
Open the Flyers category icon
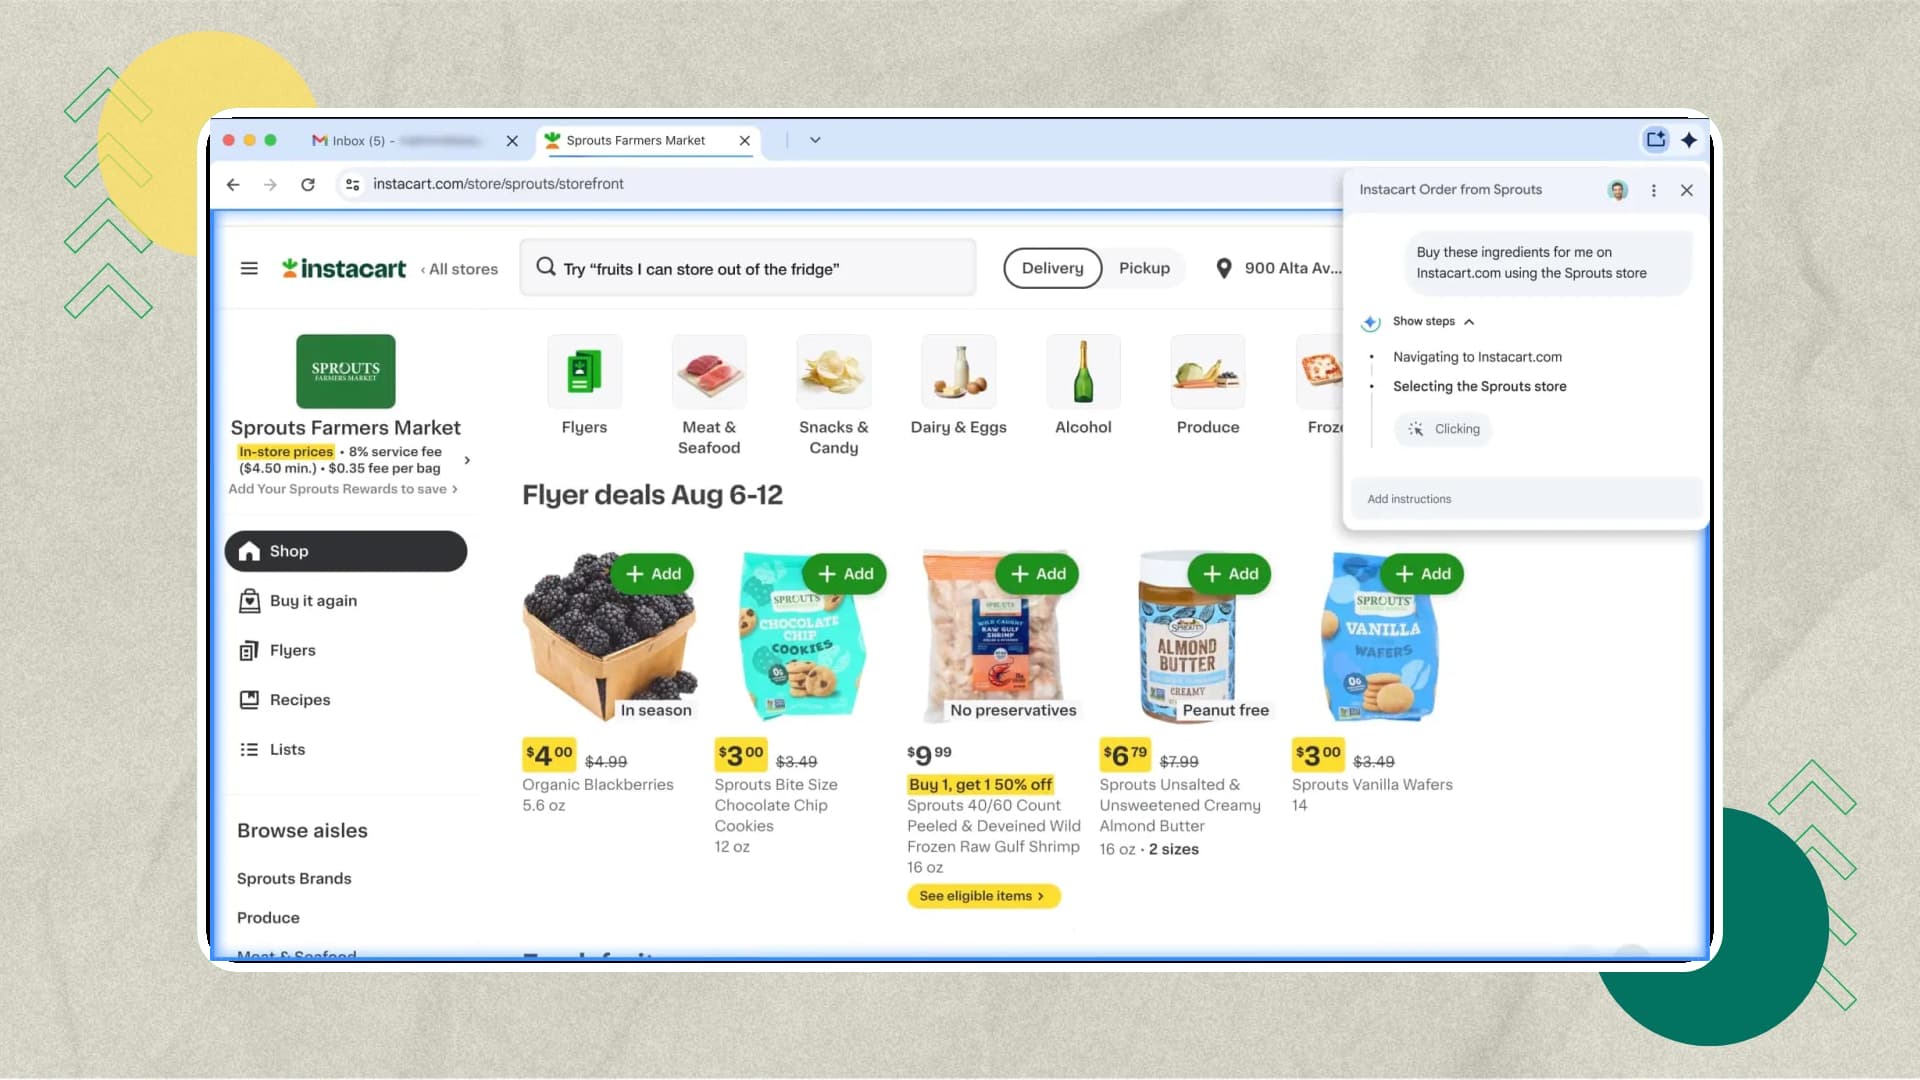(584, 371)
